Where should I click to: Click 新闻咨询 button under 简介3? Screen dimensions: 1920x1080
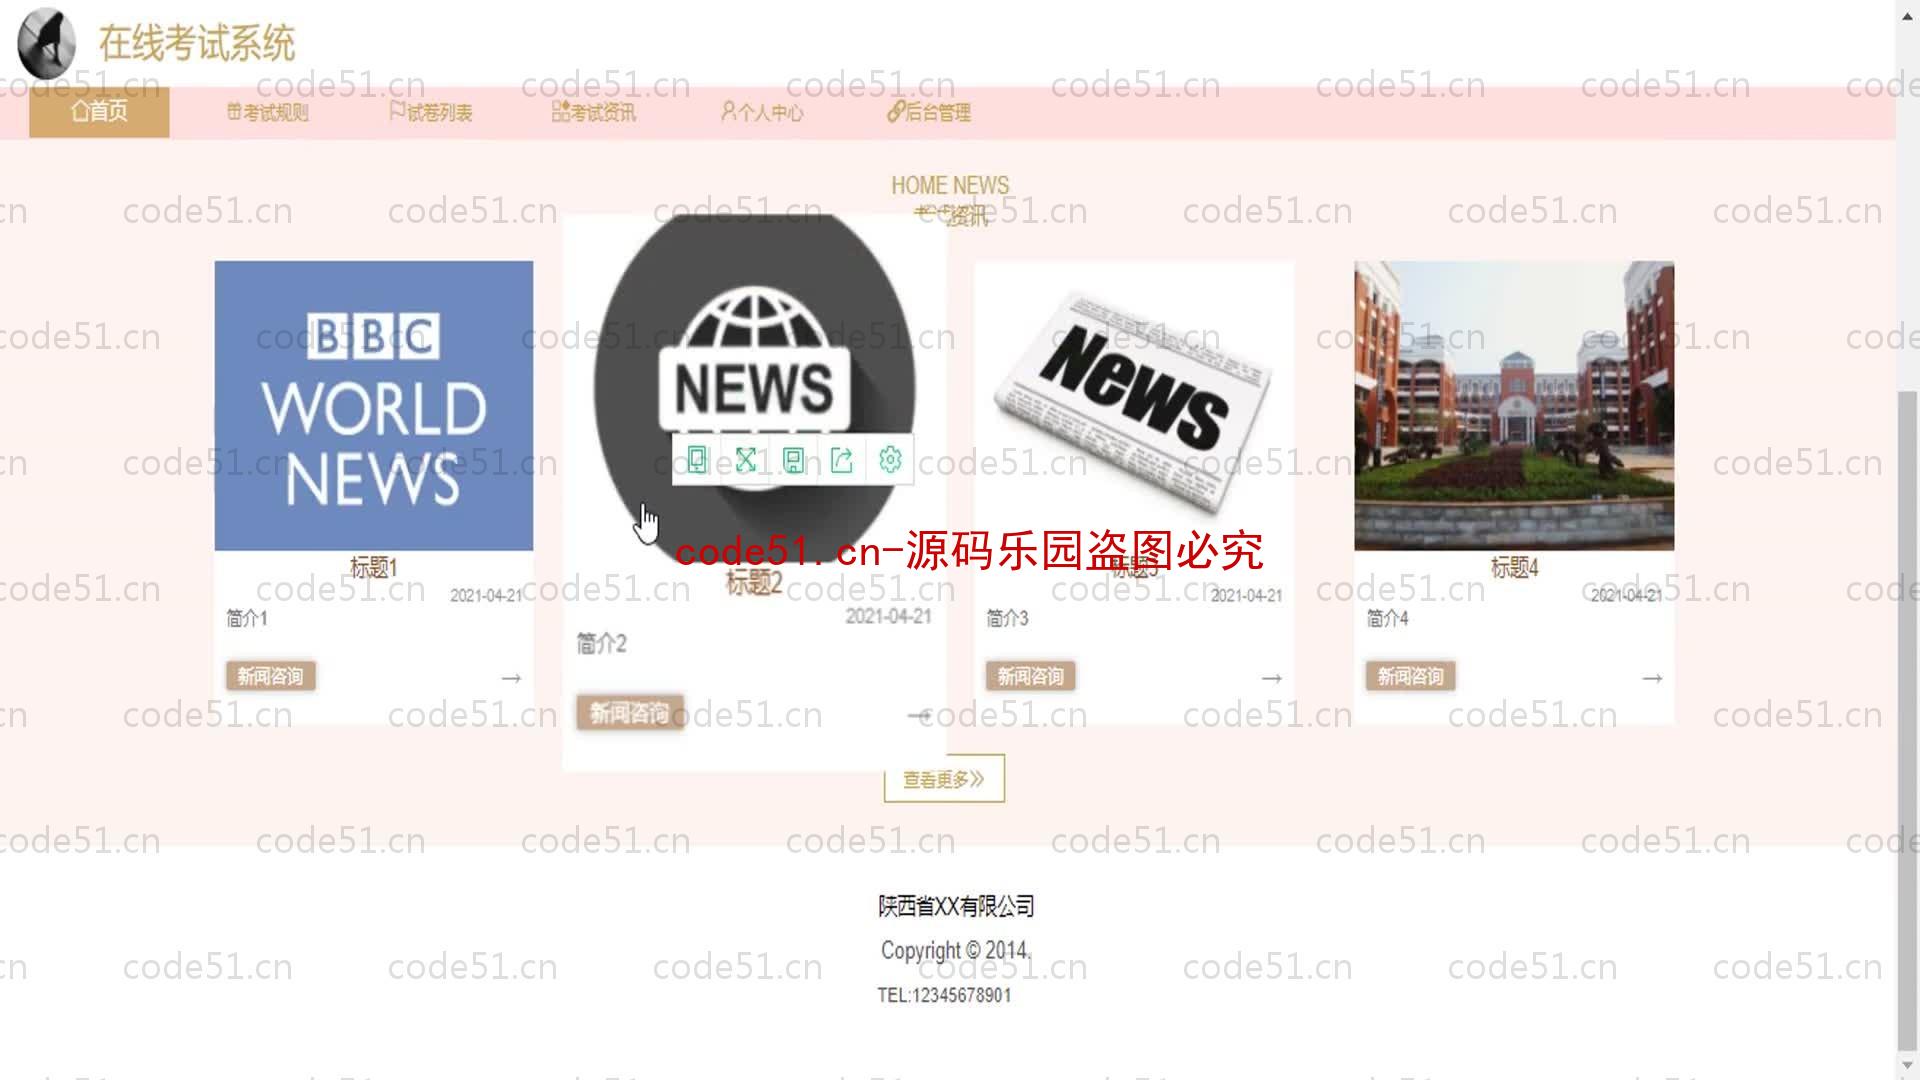[1031, 676]
